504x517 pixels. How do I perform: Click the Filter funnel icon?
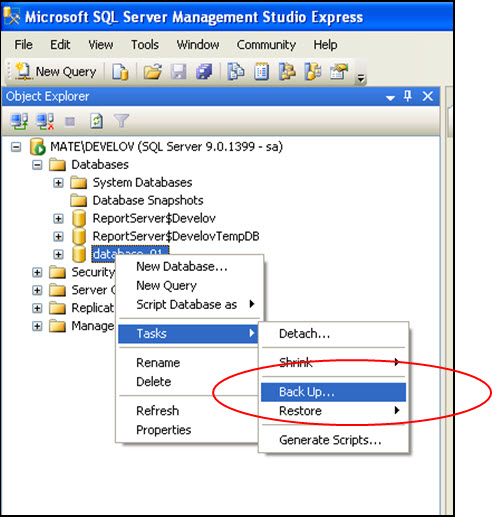121,121
